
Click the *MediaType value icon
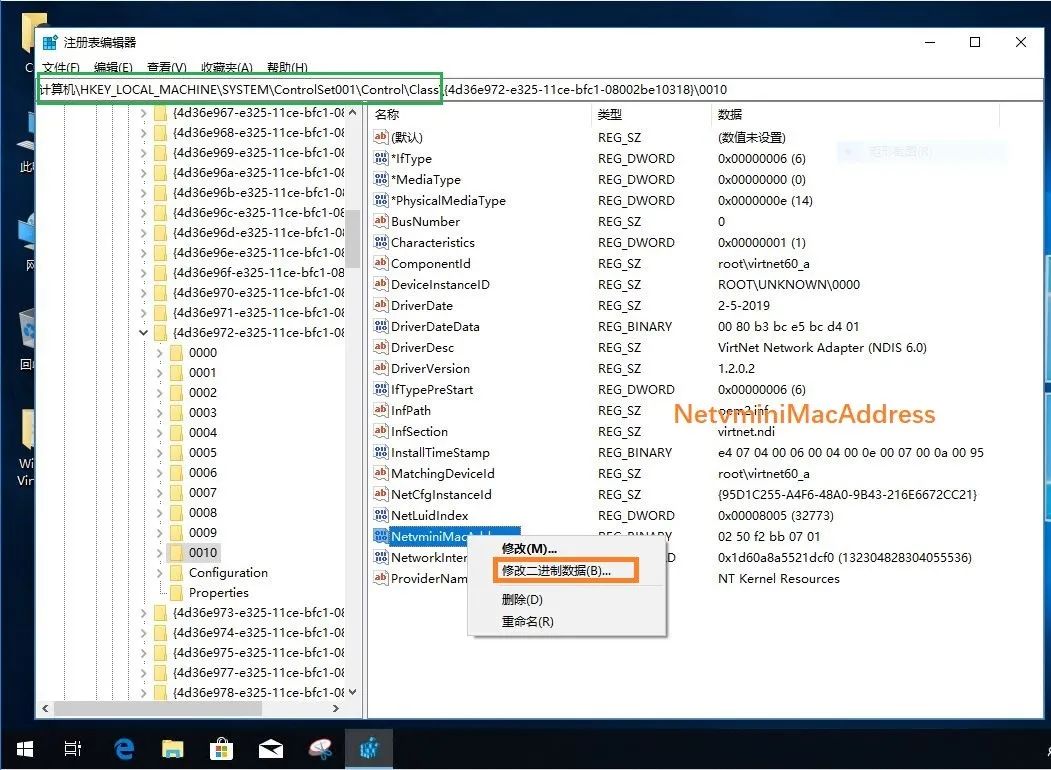click(381, 180)
